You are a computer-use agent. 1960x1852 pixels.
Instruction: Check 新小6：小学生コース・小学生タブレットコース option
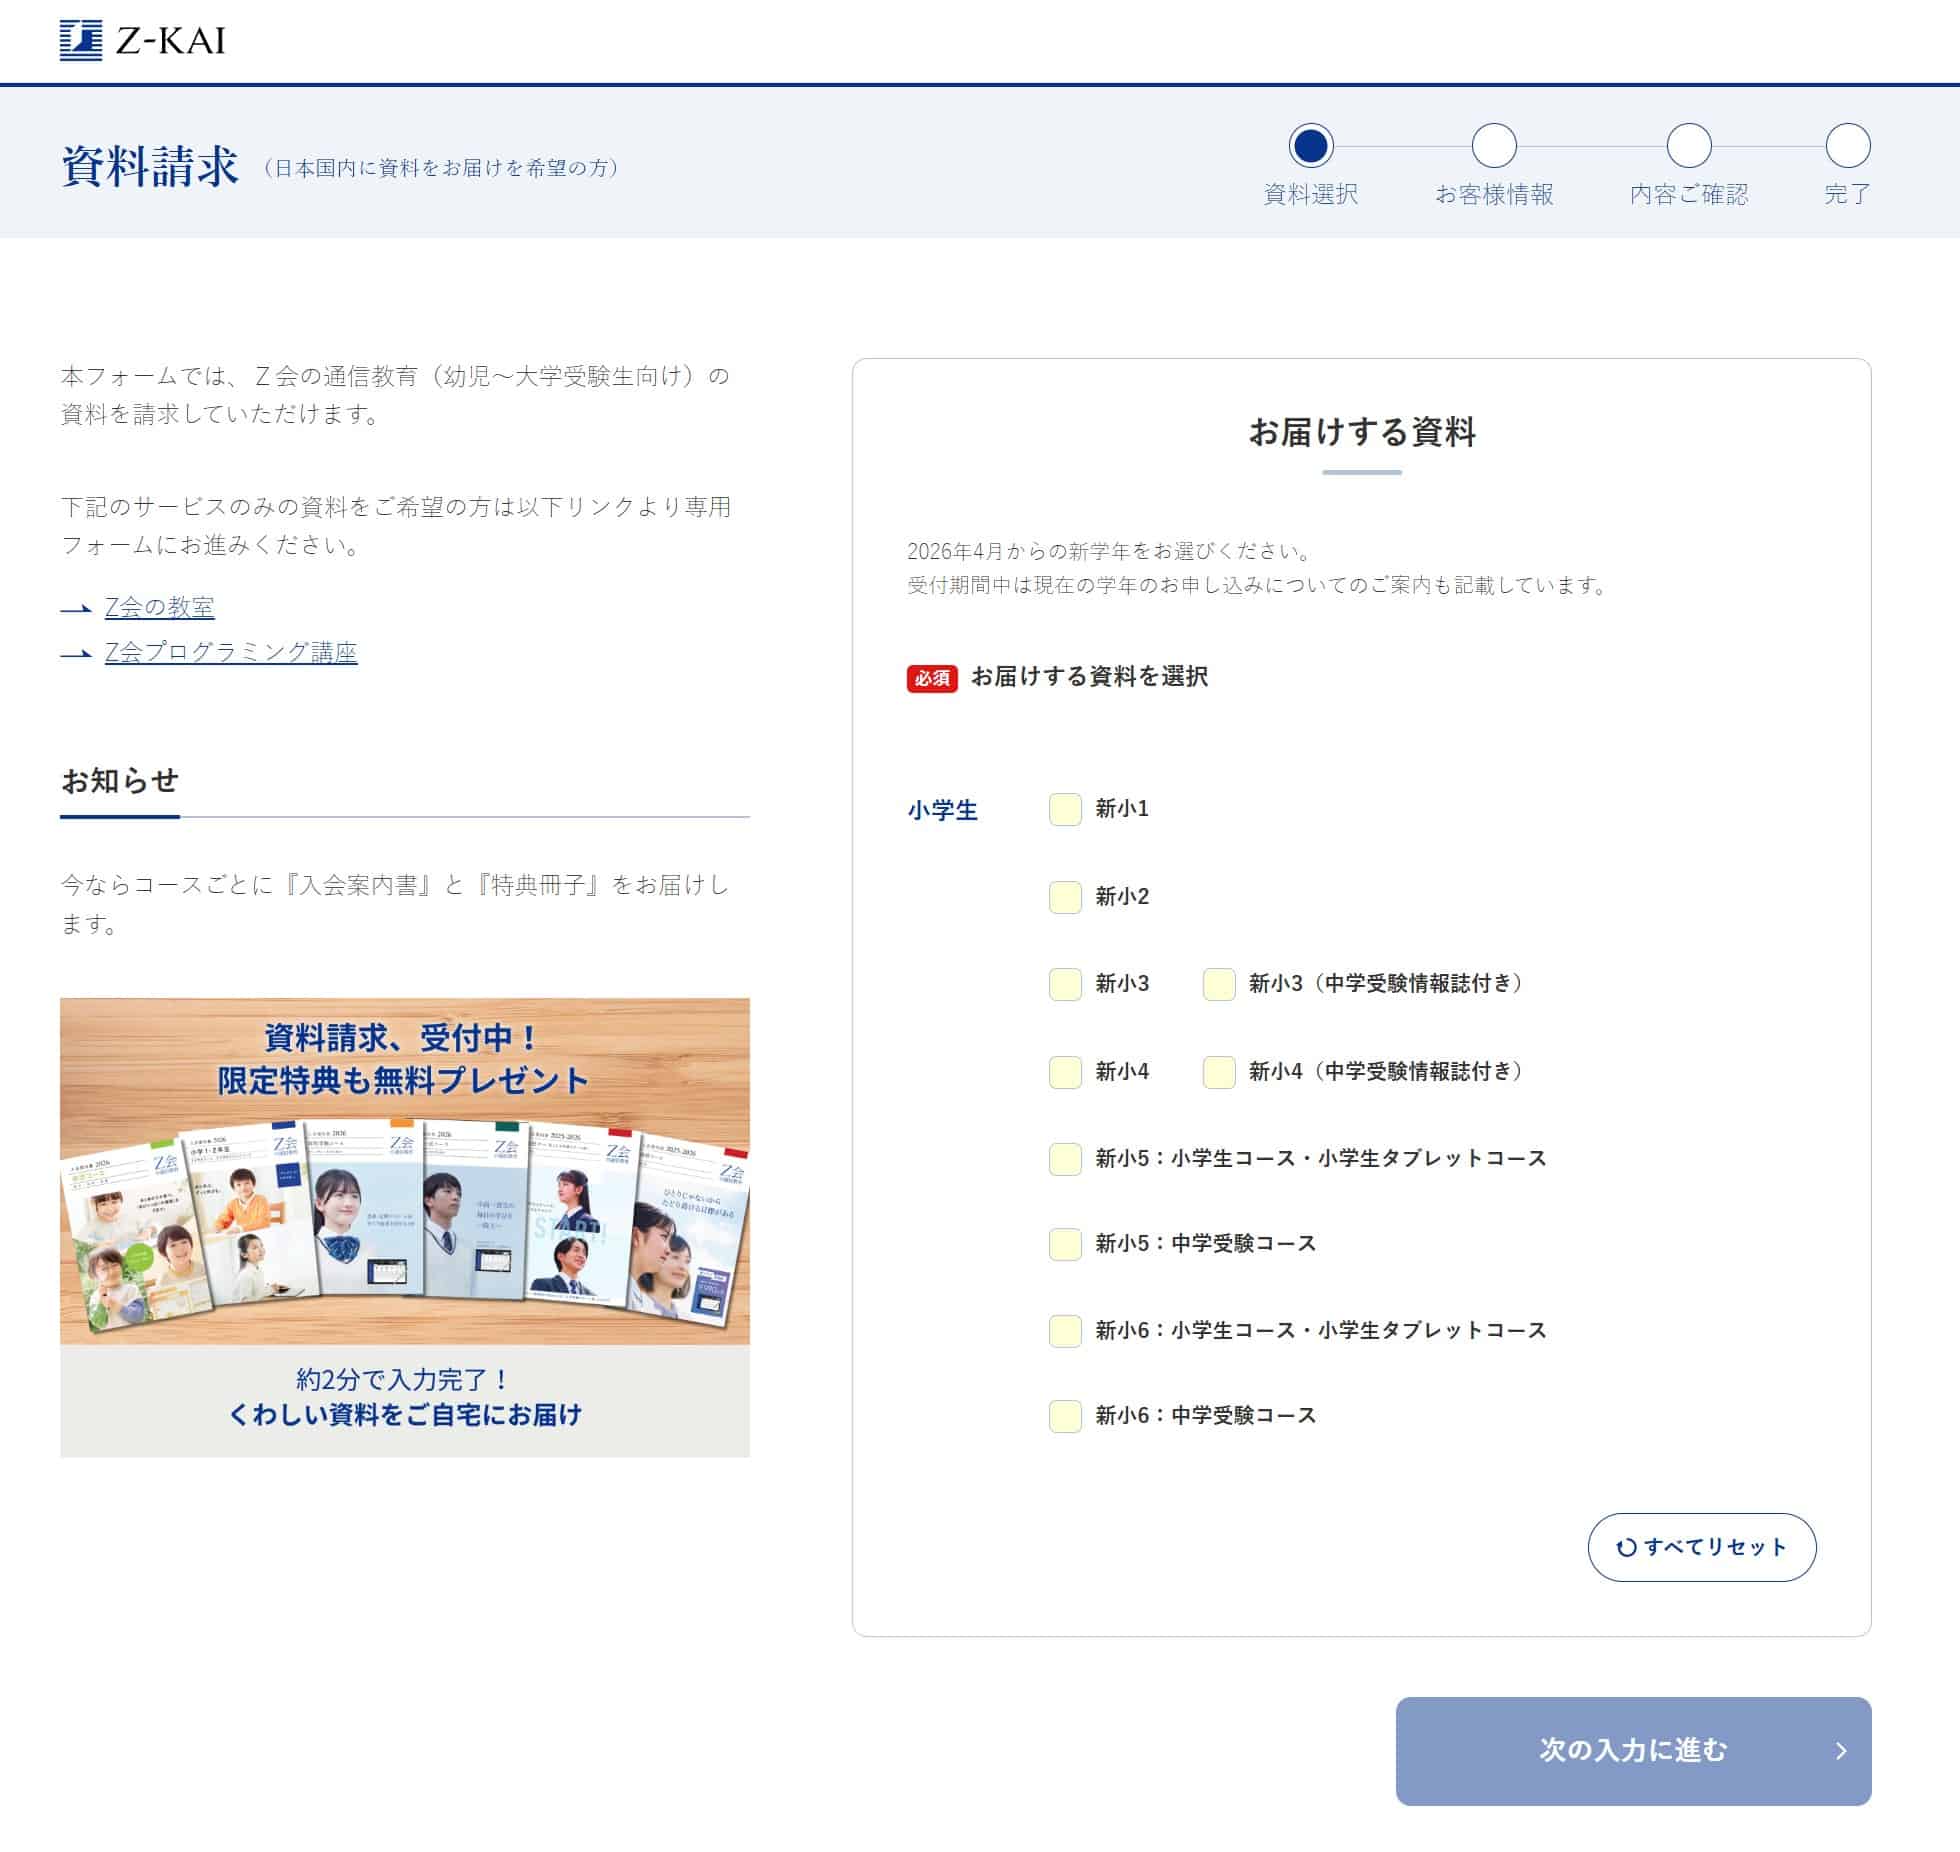tap(1065, 1331)
